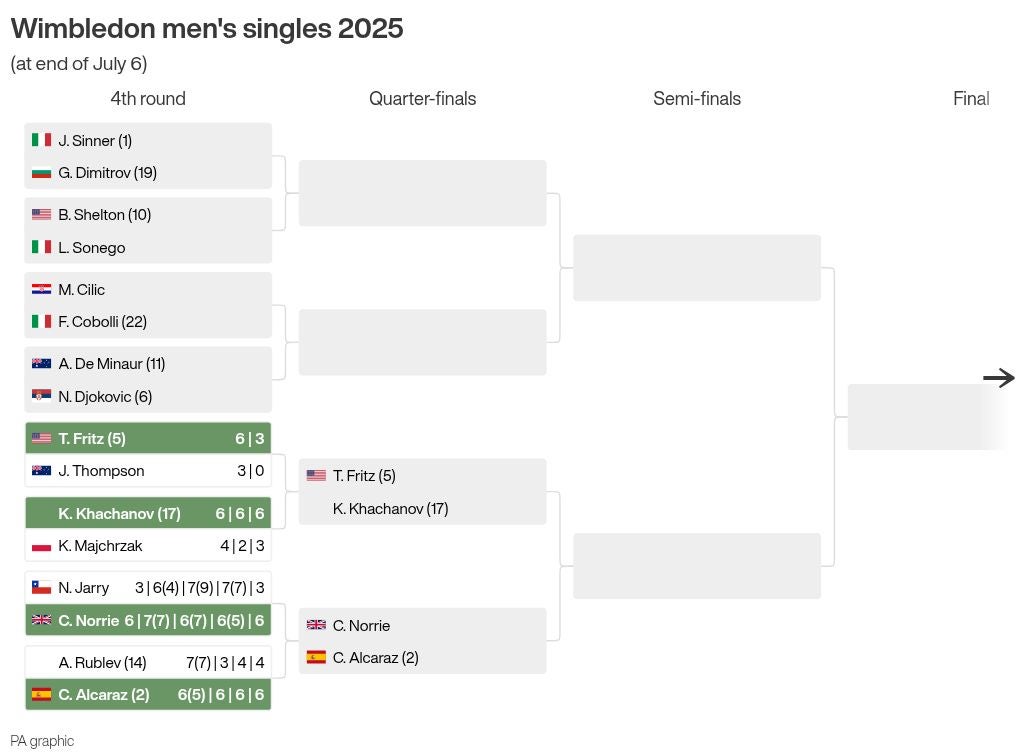Click the Serbian flag beside N. Djokovic
Screen dimensions: 1020x756
click(42, 396)
